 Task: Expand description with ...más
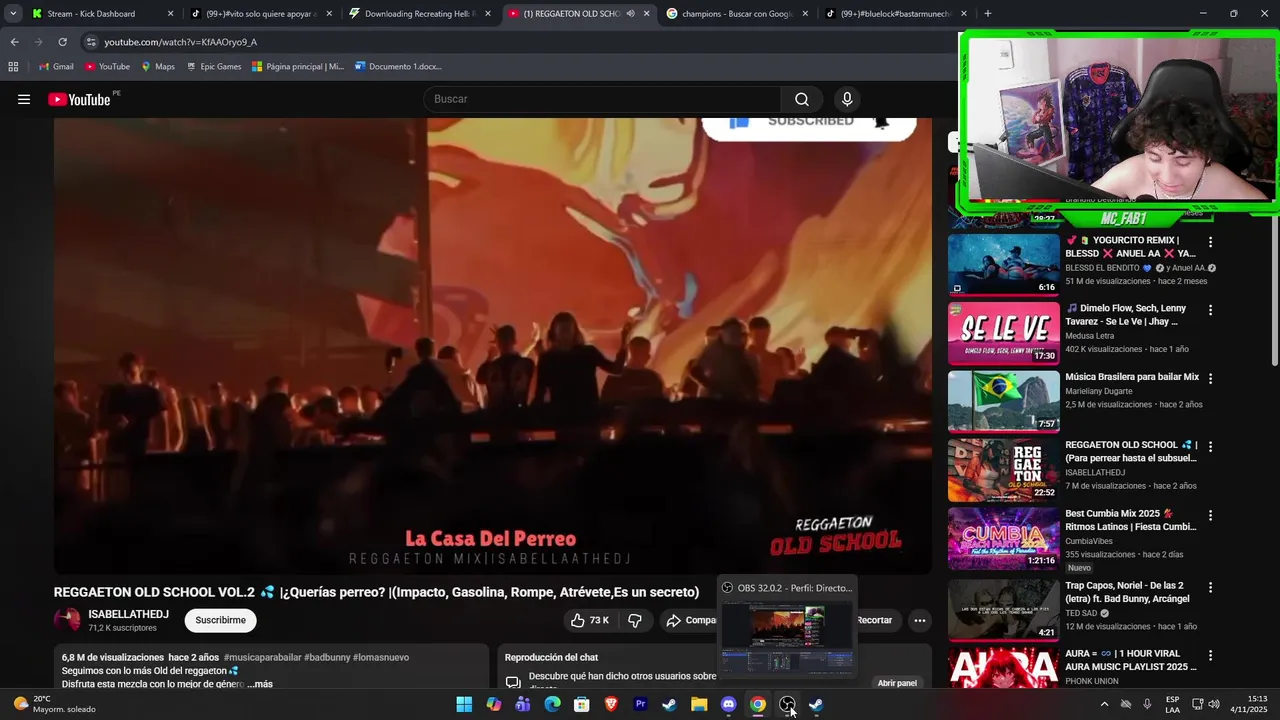(258, 684)
